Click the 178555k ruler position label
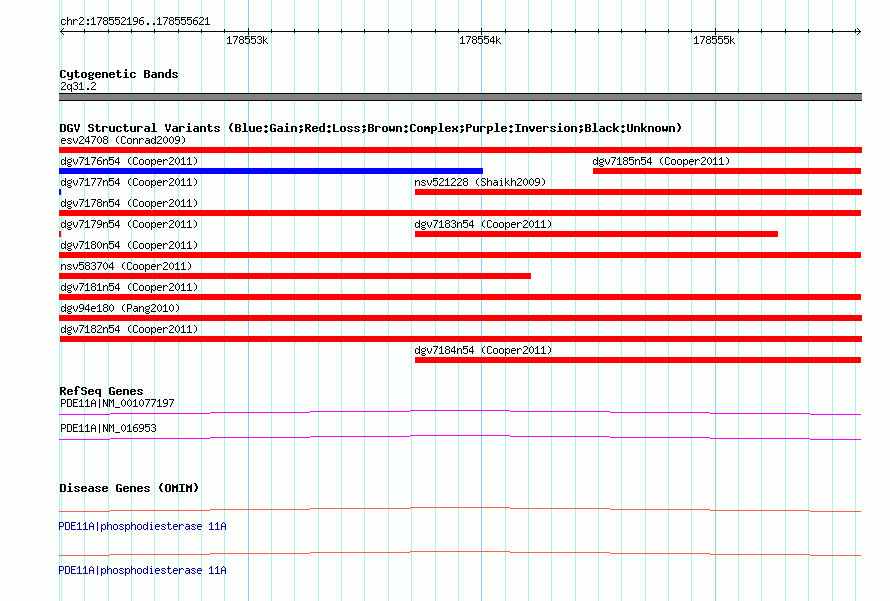This screenshot has width=890, height=601. (714, 40)
